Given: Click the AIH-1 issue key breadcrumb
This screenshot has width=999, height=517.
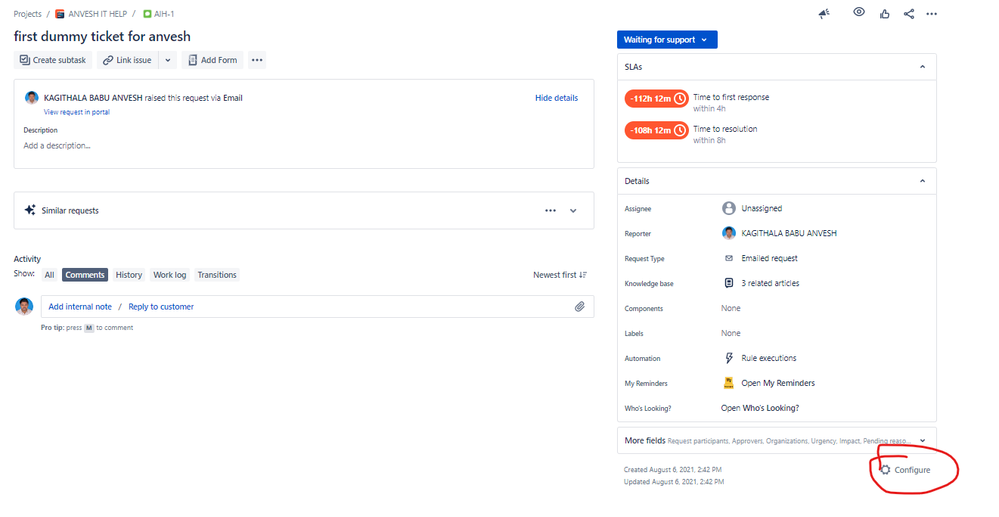Looking at the screenshot, I should [x=164, y=13].
